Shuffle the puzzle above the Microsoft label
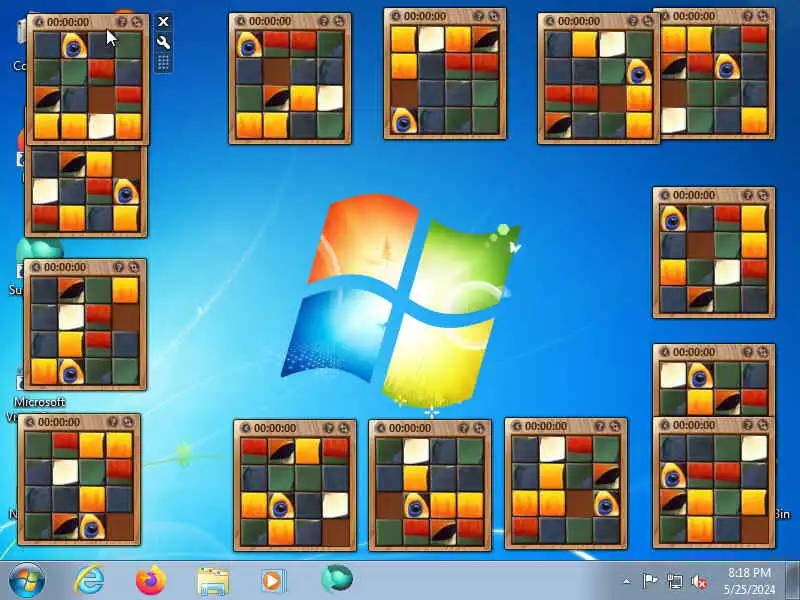 pyautogui.click(x=134, y=267)
